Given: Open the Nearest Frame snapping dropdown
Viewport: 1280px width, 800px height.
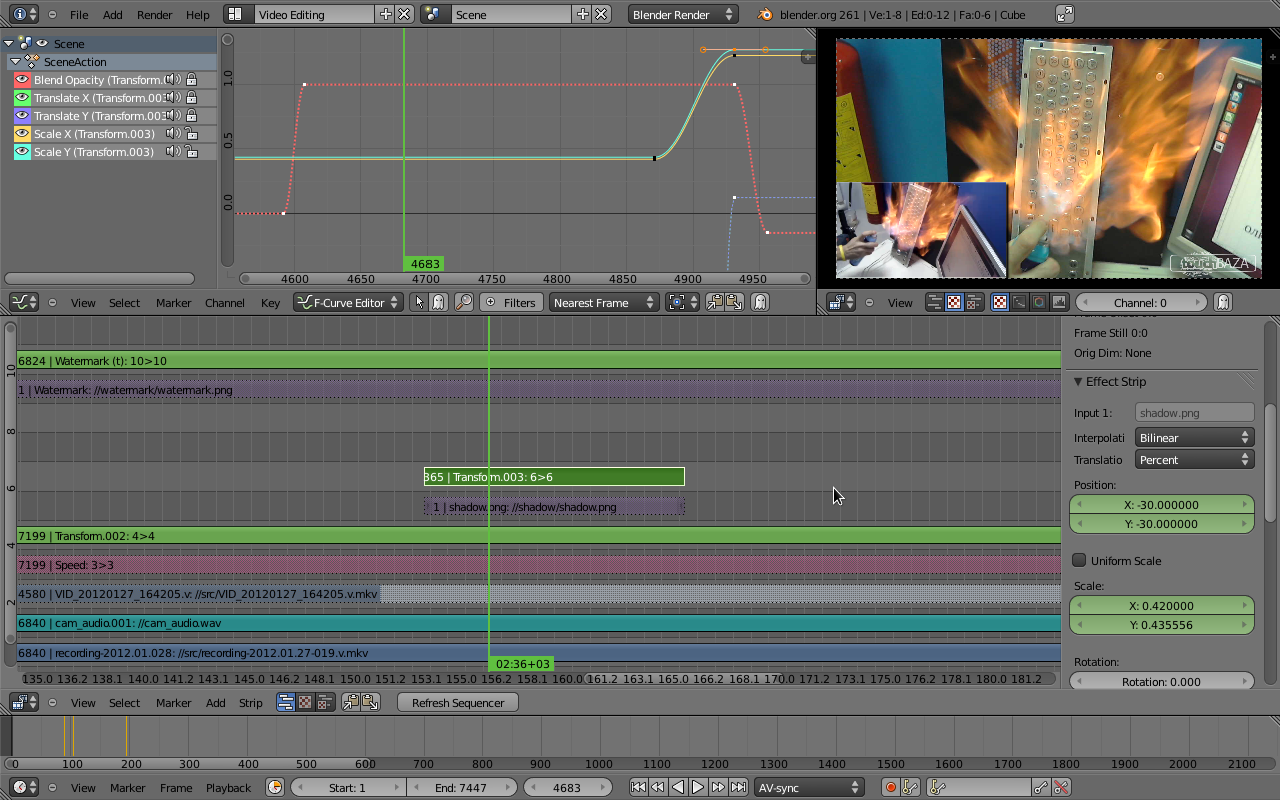Looking at the screenshot, I should pyautogui.click(x=604, y=302).
